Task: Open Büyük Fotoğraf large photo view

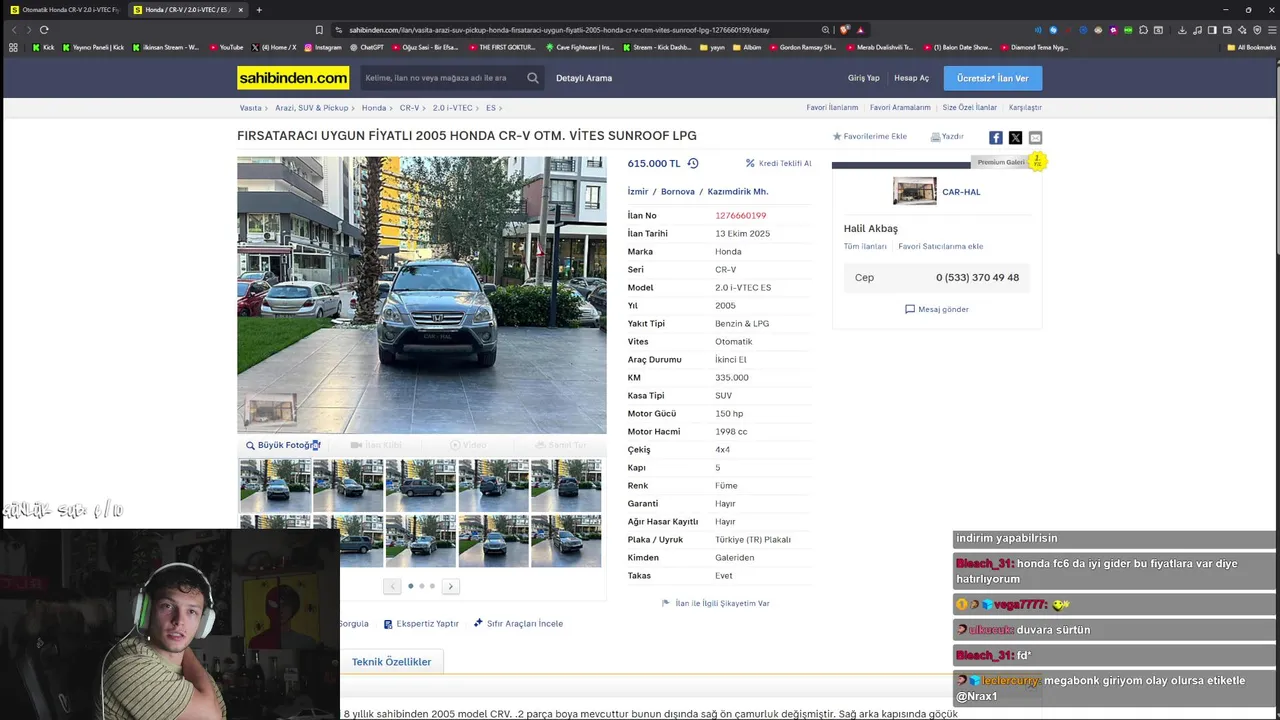Action: pyautogui.click(x=283, y=445)
